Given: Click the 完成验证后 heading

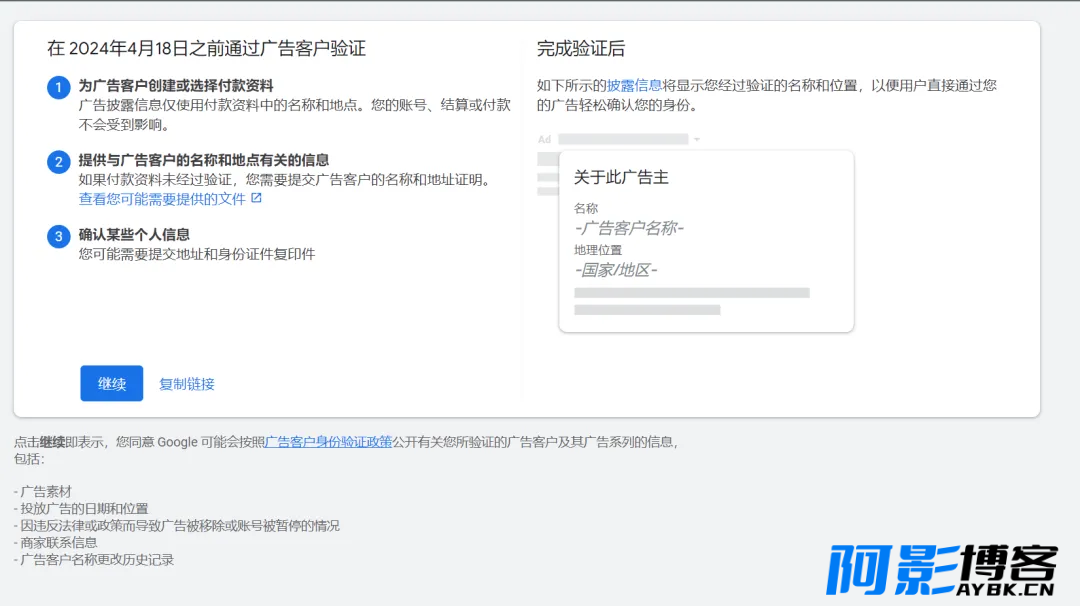Looking at the screenshot, I should (x=581, y=49).
